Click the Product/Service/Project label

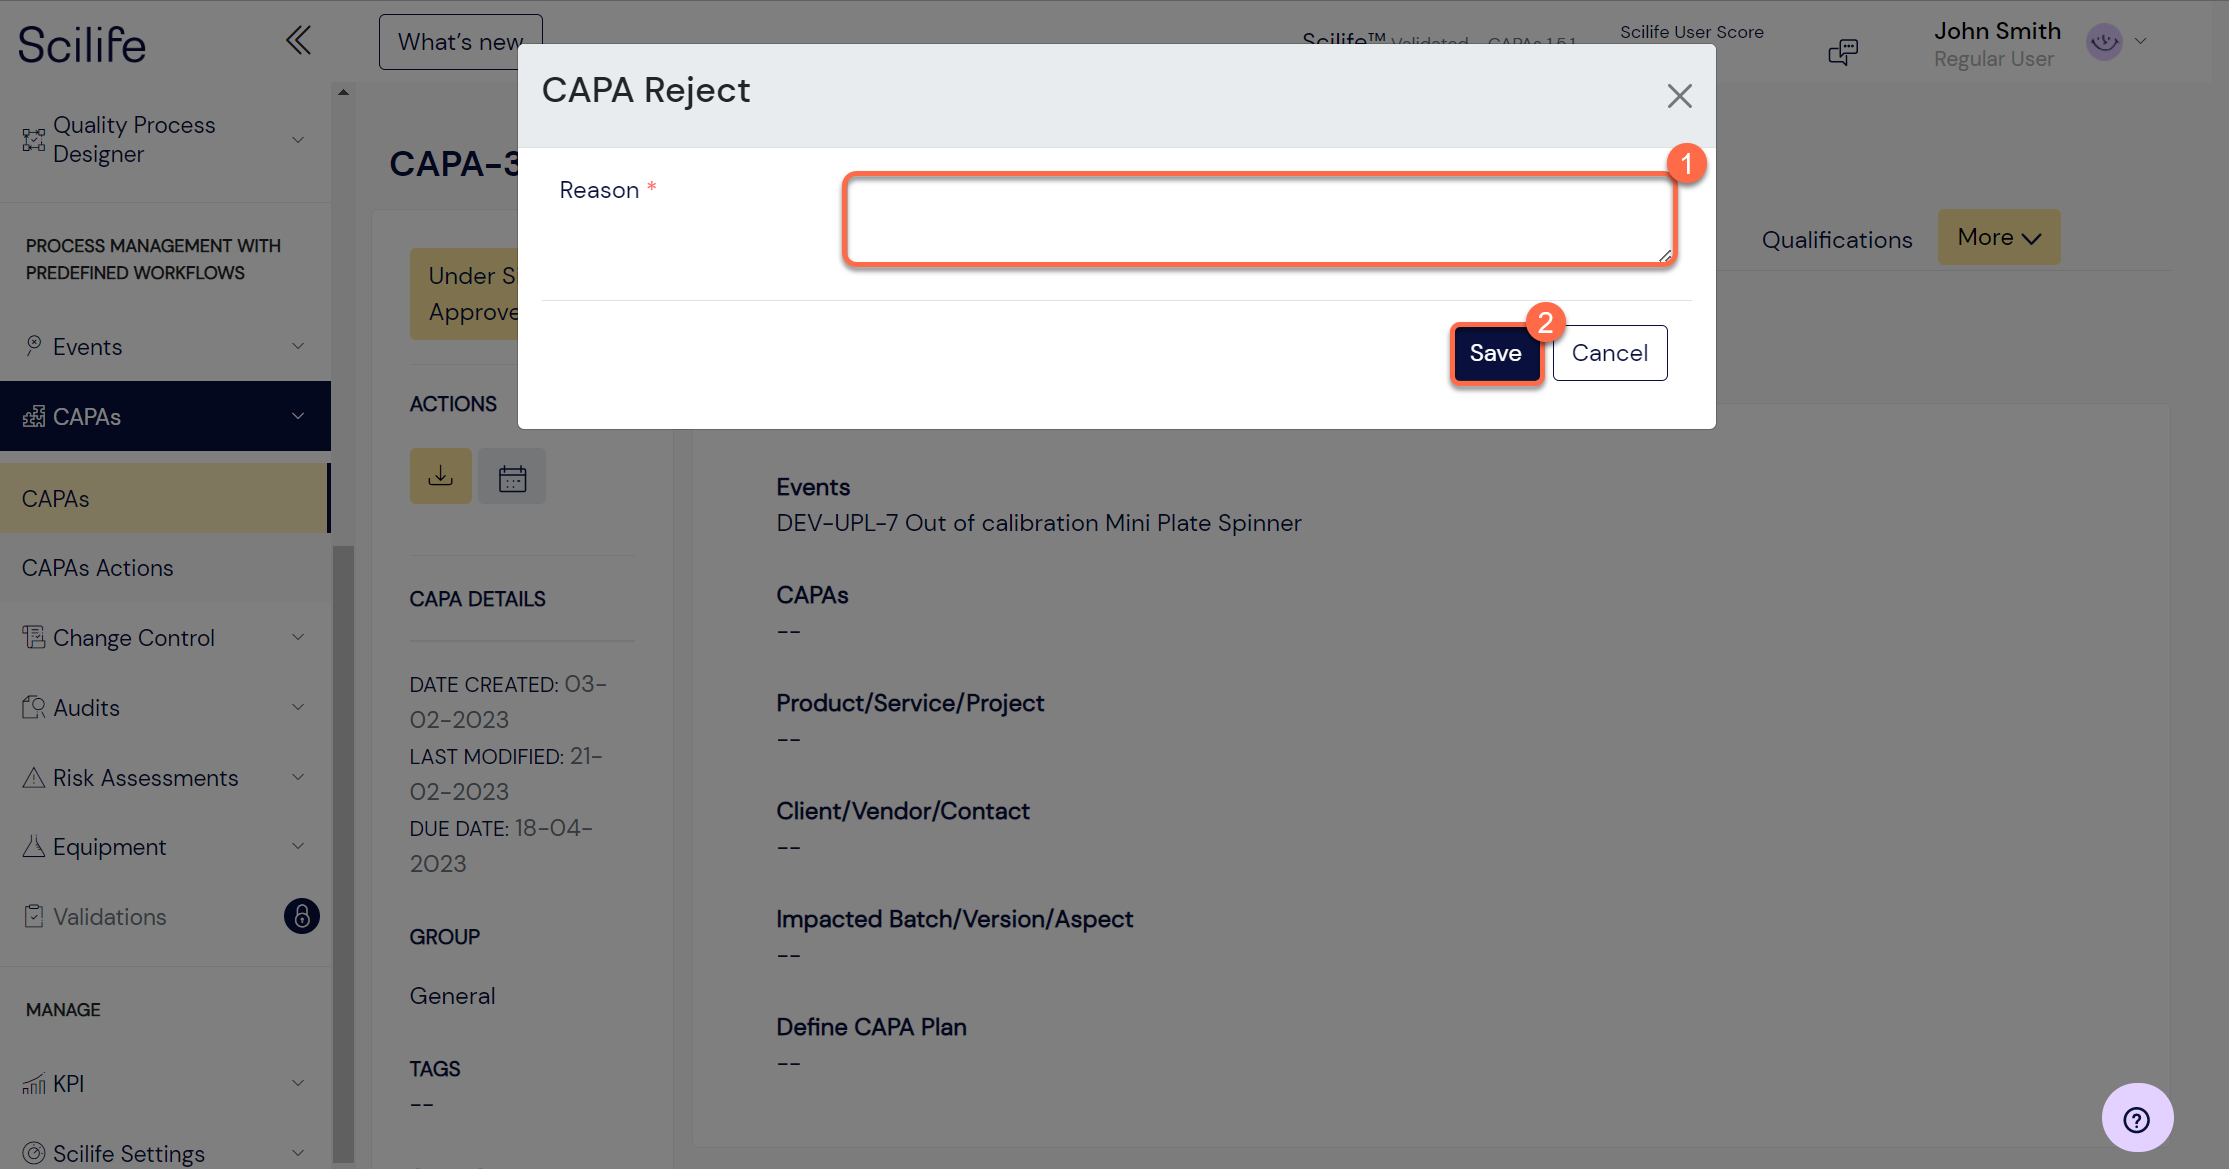910,703
